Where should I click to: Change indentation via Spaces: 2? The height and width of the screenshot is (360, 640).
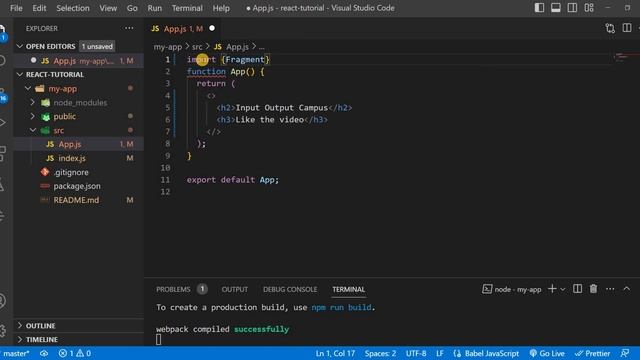click(x=380, y=353)
